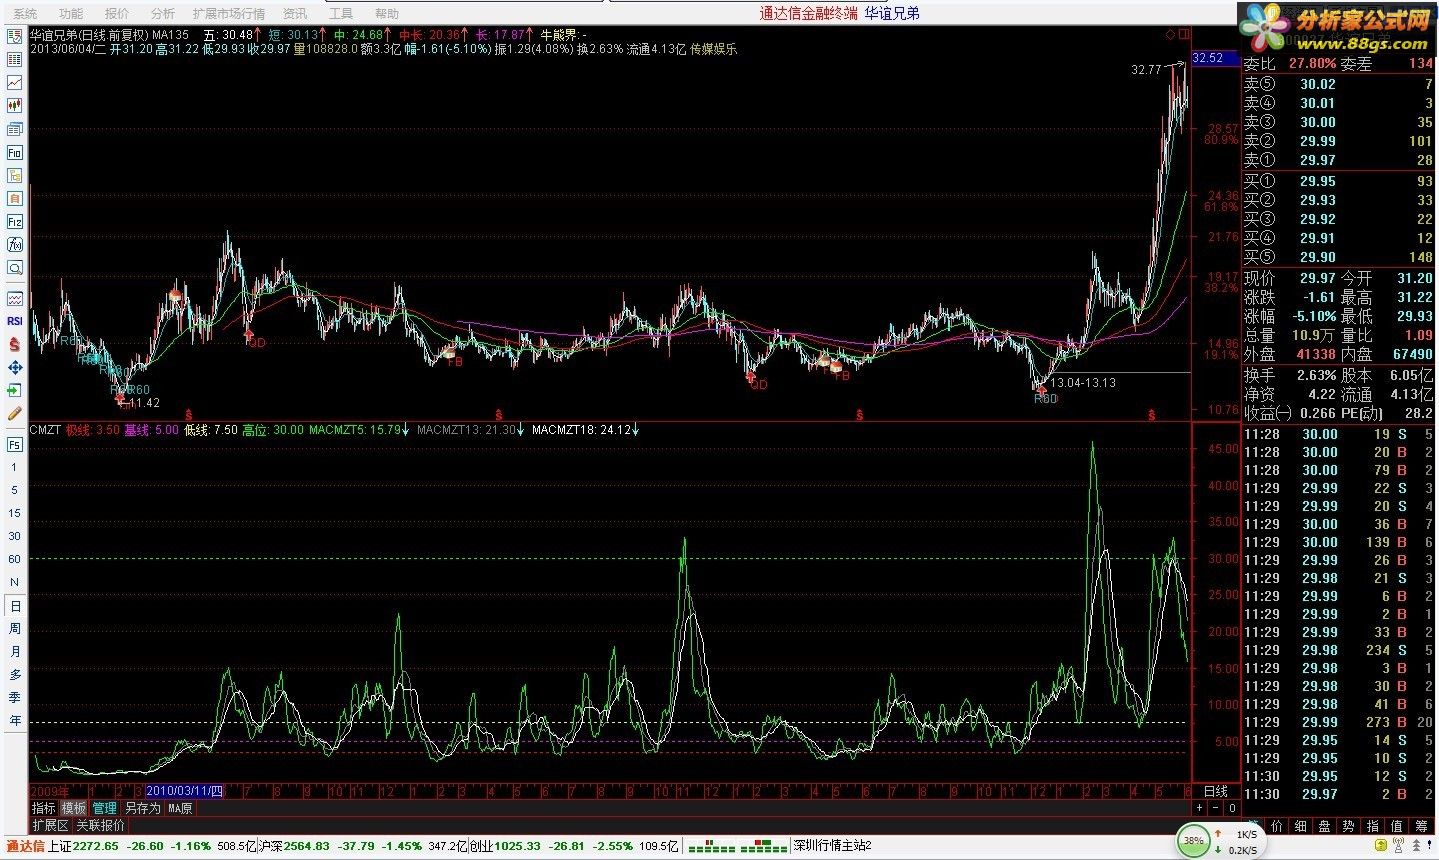Image resolution: width=1439 pixels, height=860 pixels.
Task: Switch to 30-minute period
Action: pyautogui.click(x=15, y=536)
